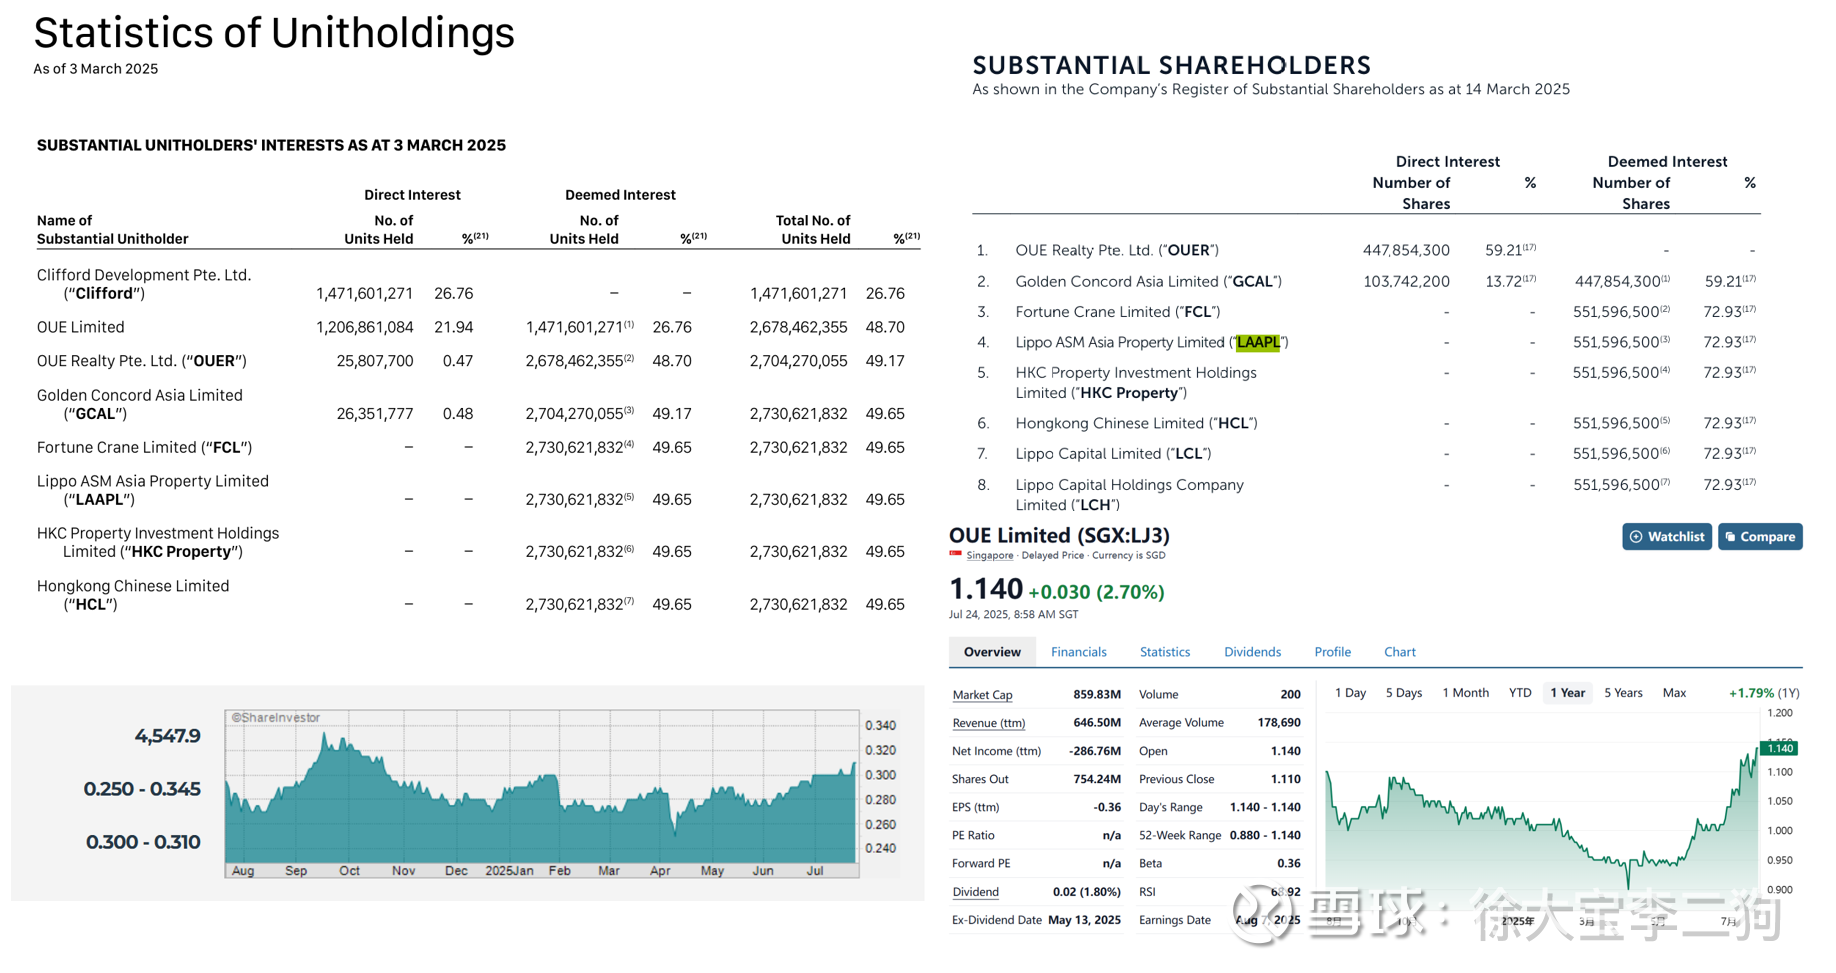Select the direct units figure 25,807,700
1836x973 pixels.
[374, 361]
